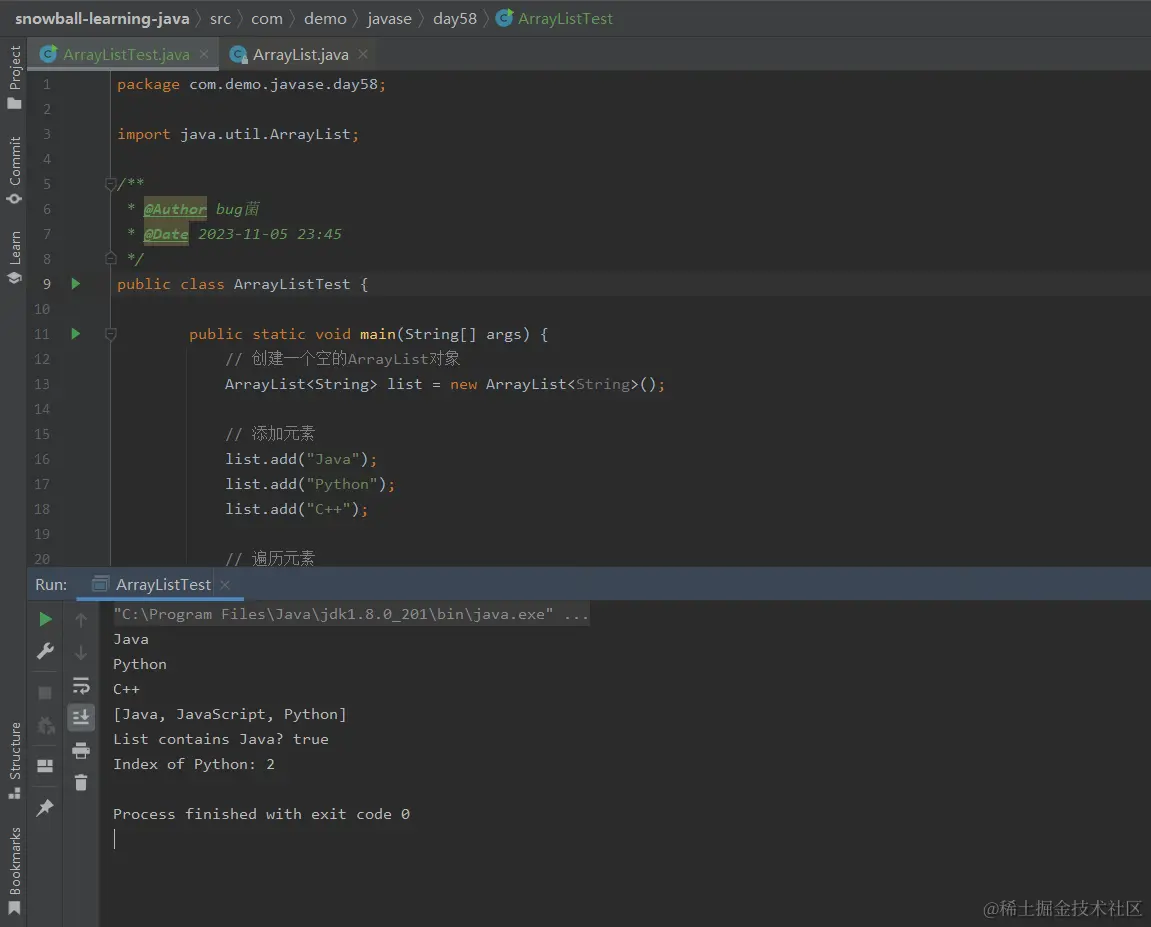Close the ArrayList.java editor tab

[363, 54]
